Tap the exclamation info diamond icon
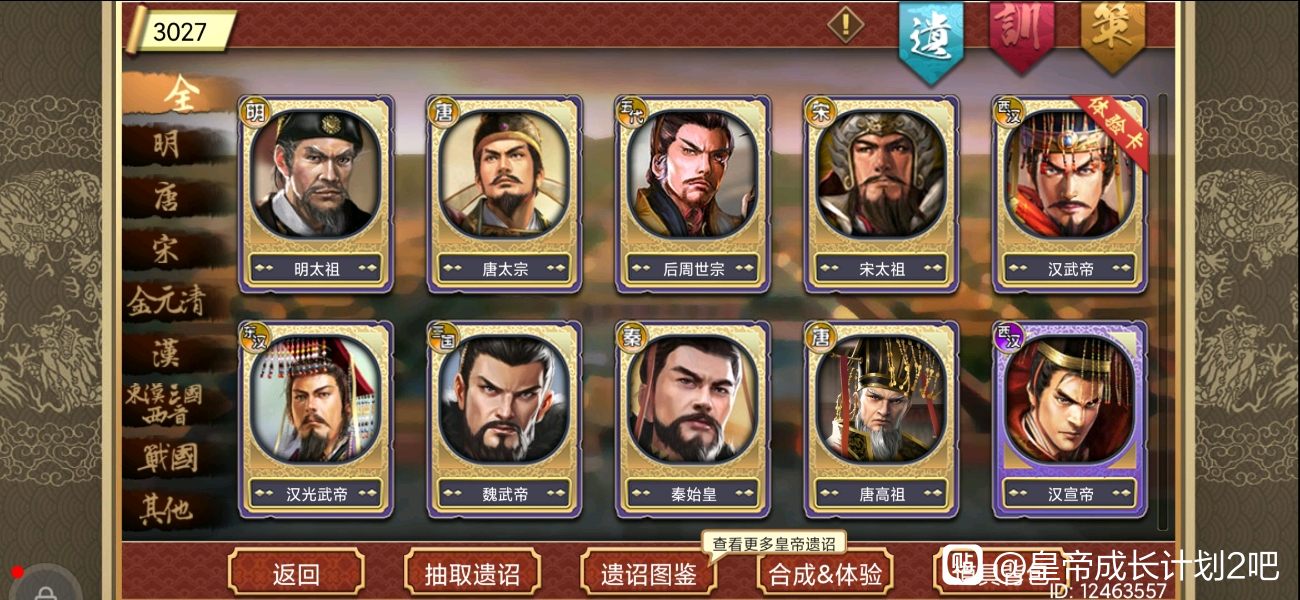This screenshot has height=600, width=1300. pos(846,23)
